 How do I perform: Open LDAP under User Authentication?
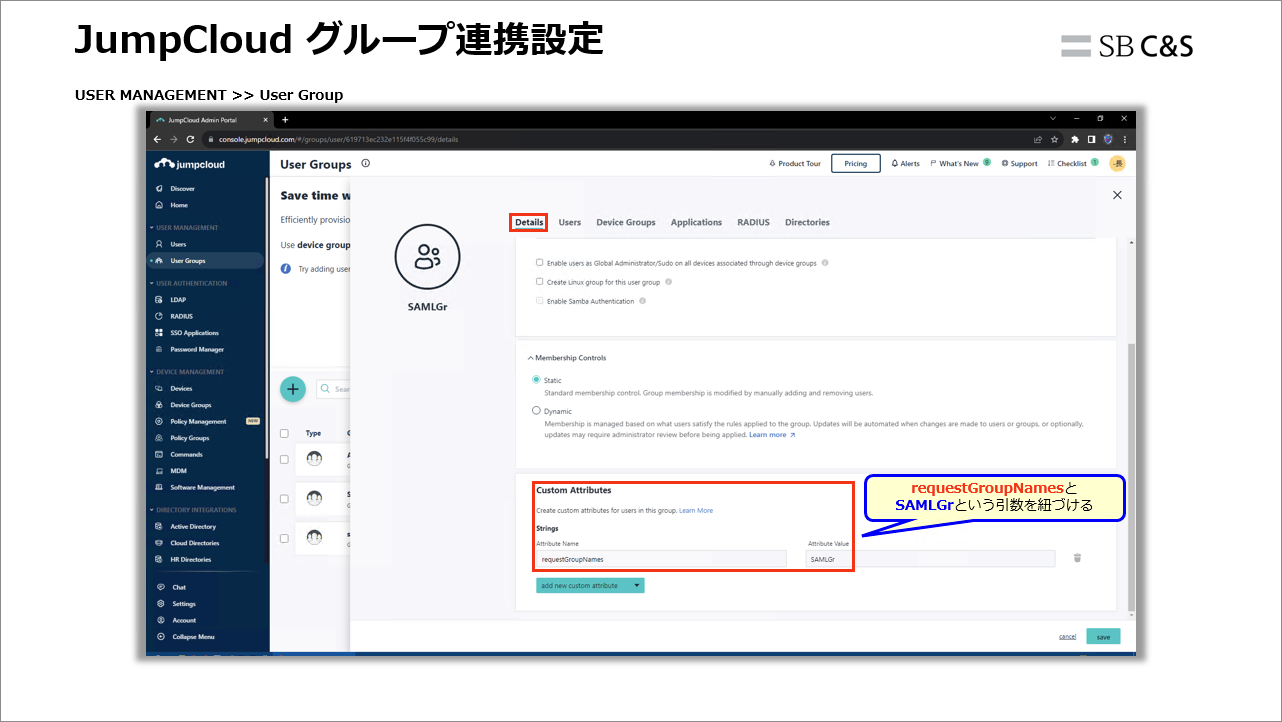tap(178, 299)
